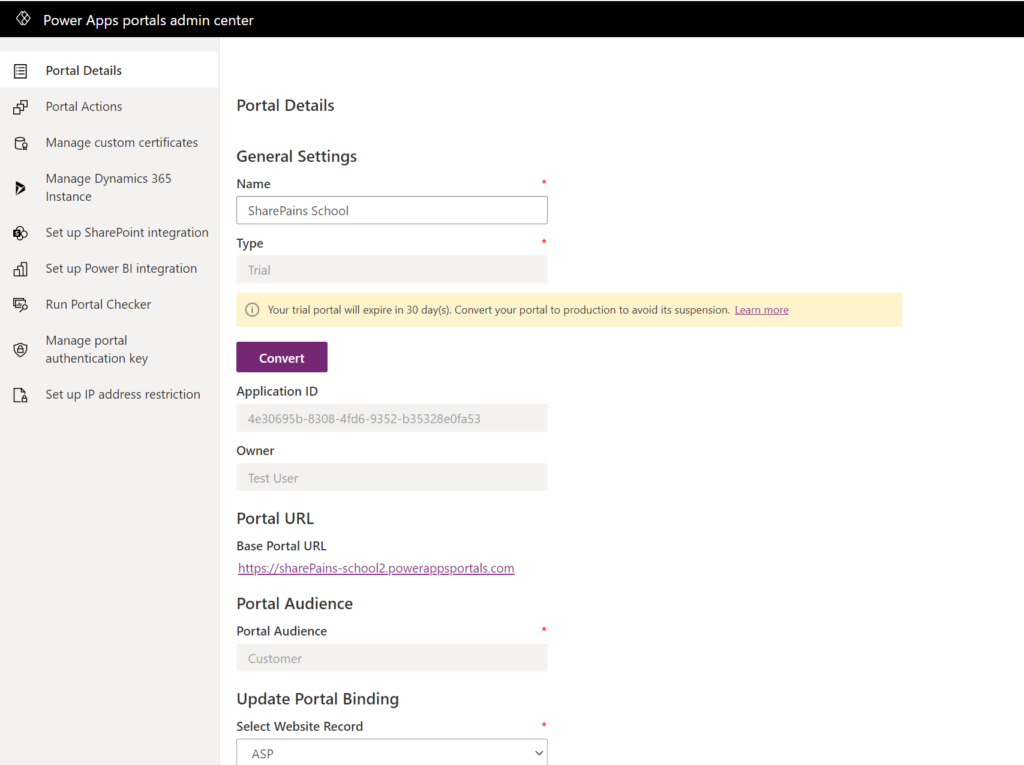This screenshot has height=765, width=1024.
Task: Click the custom certificates icon
Action: pos(21,143)
